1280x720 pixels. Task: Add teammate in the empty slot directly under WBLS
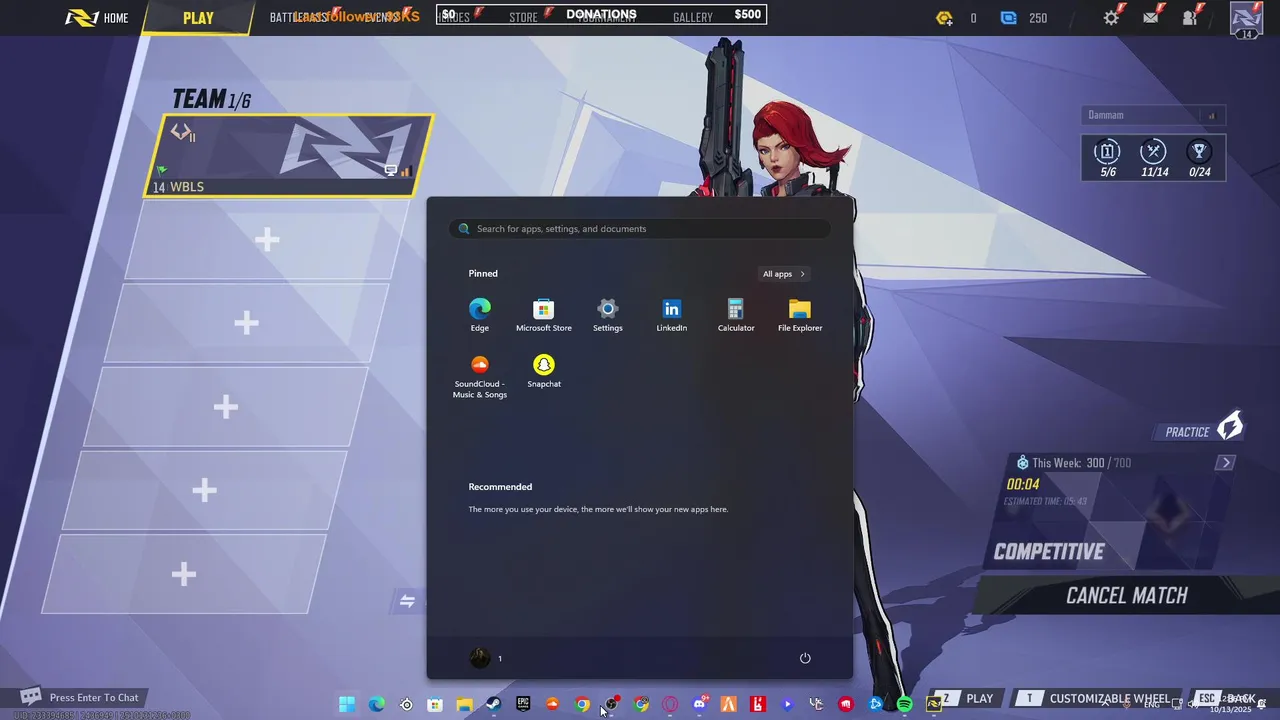tap(267, 240)
